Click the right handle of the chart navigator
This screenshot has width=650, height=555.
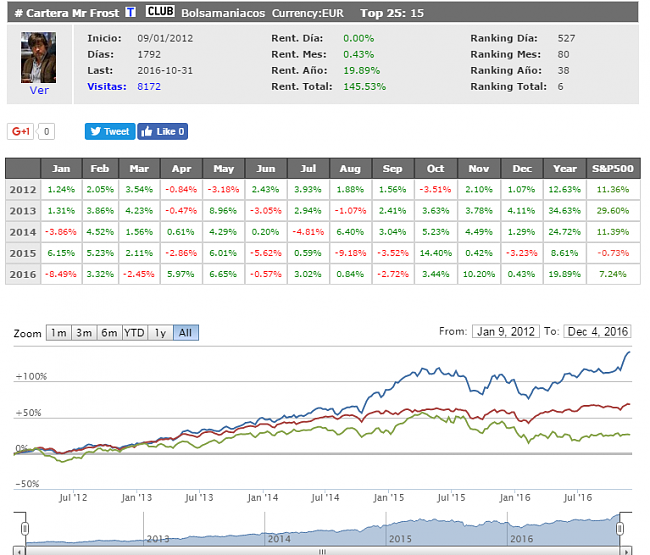[620, 527]
